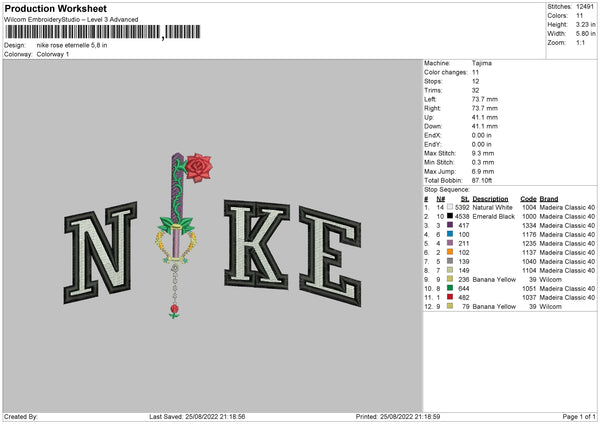
Task: Click the Total Bobbin value 87.10ft
Action: 482,180
